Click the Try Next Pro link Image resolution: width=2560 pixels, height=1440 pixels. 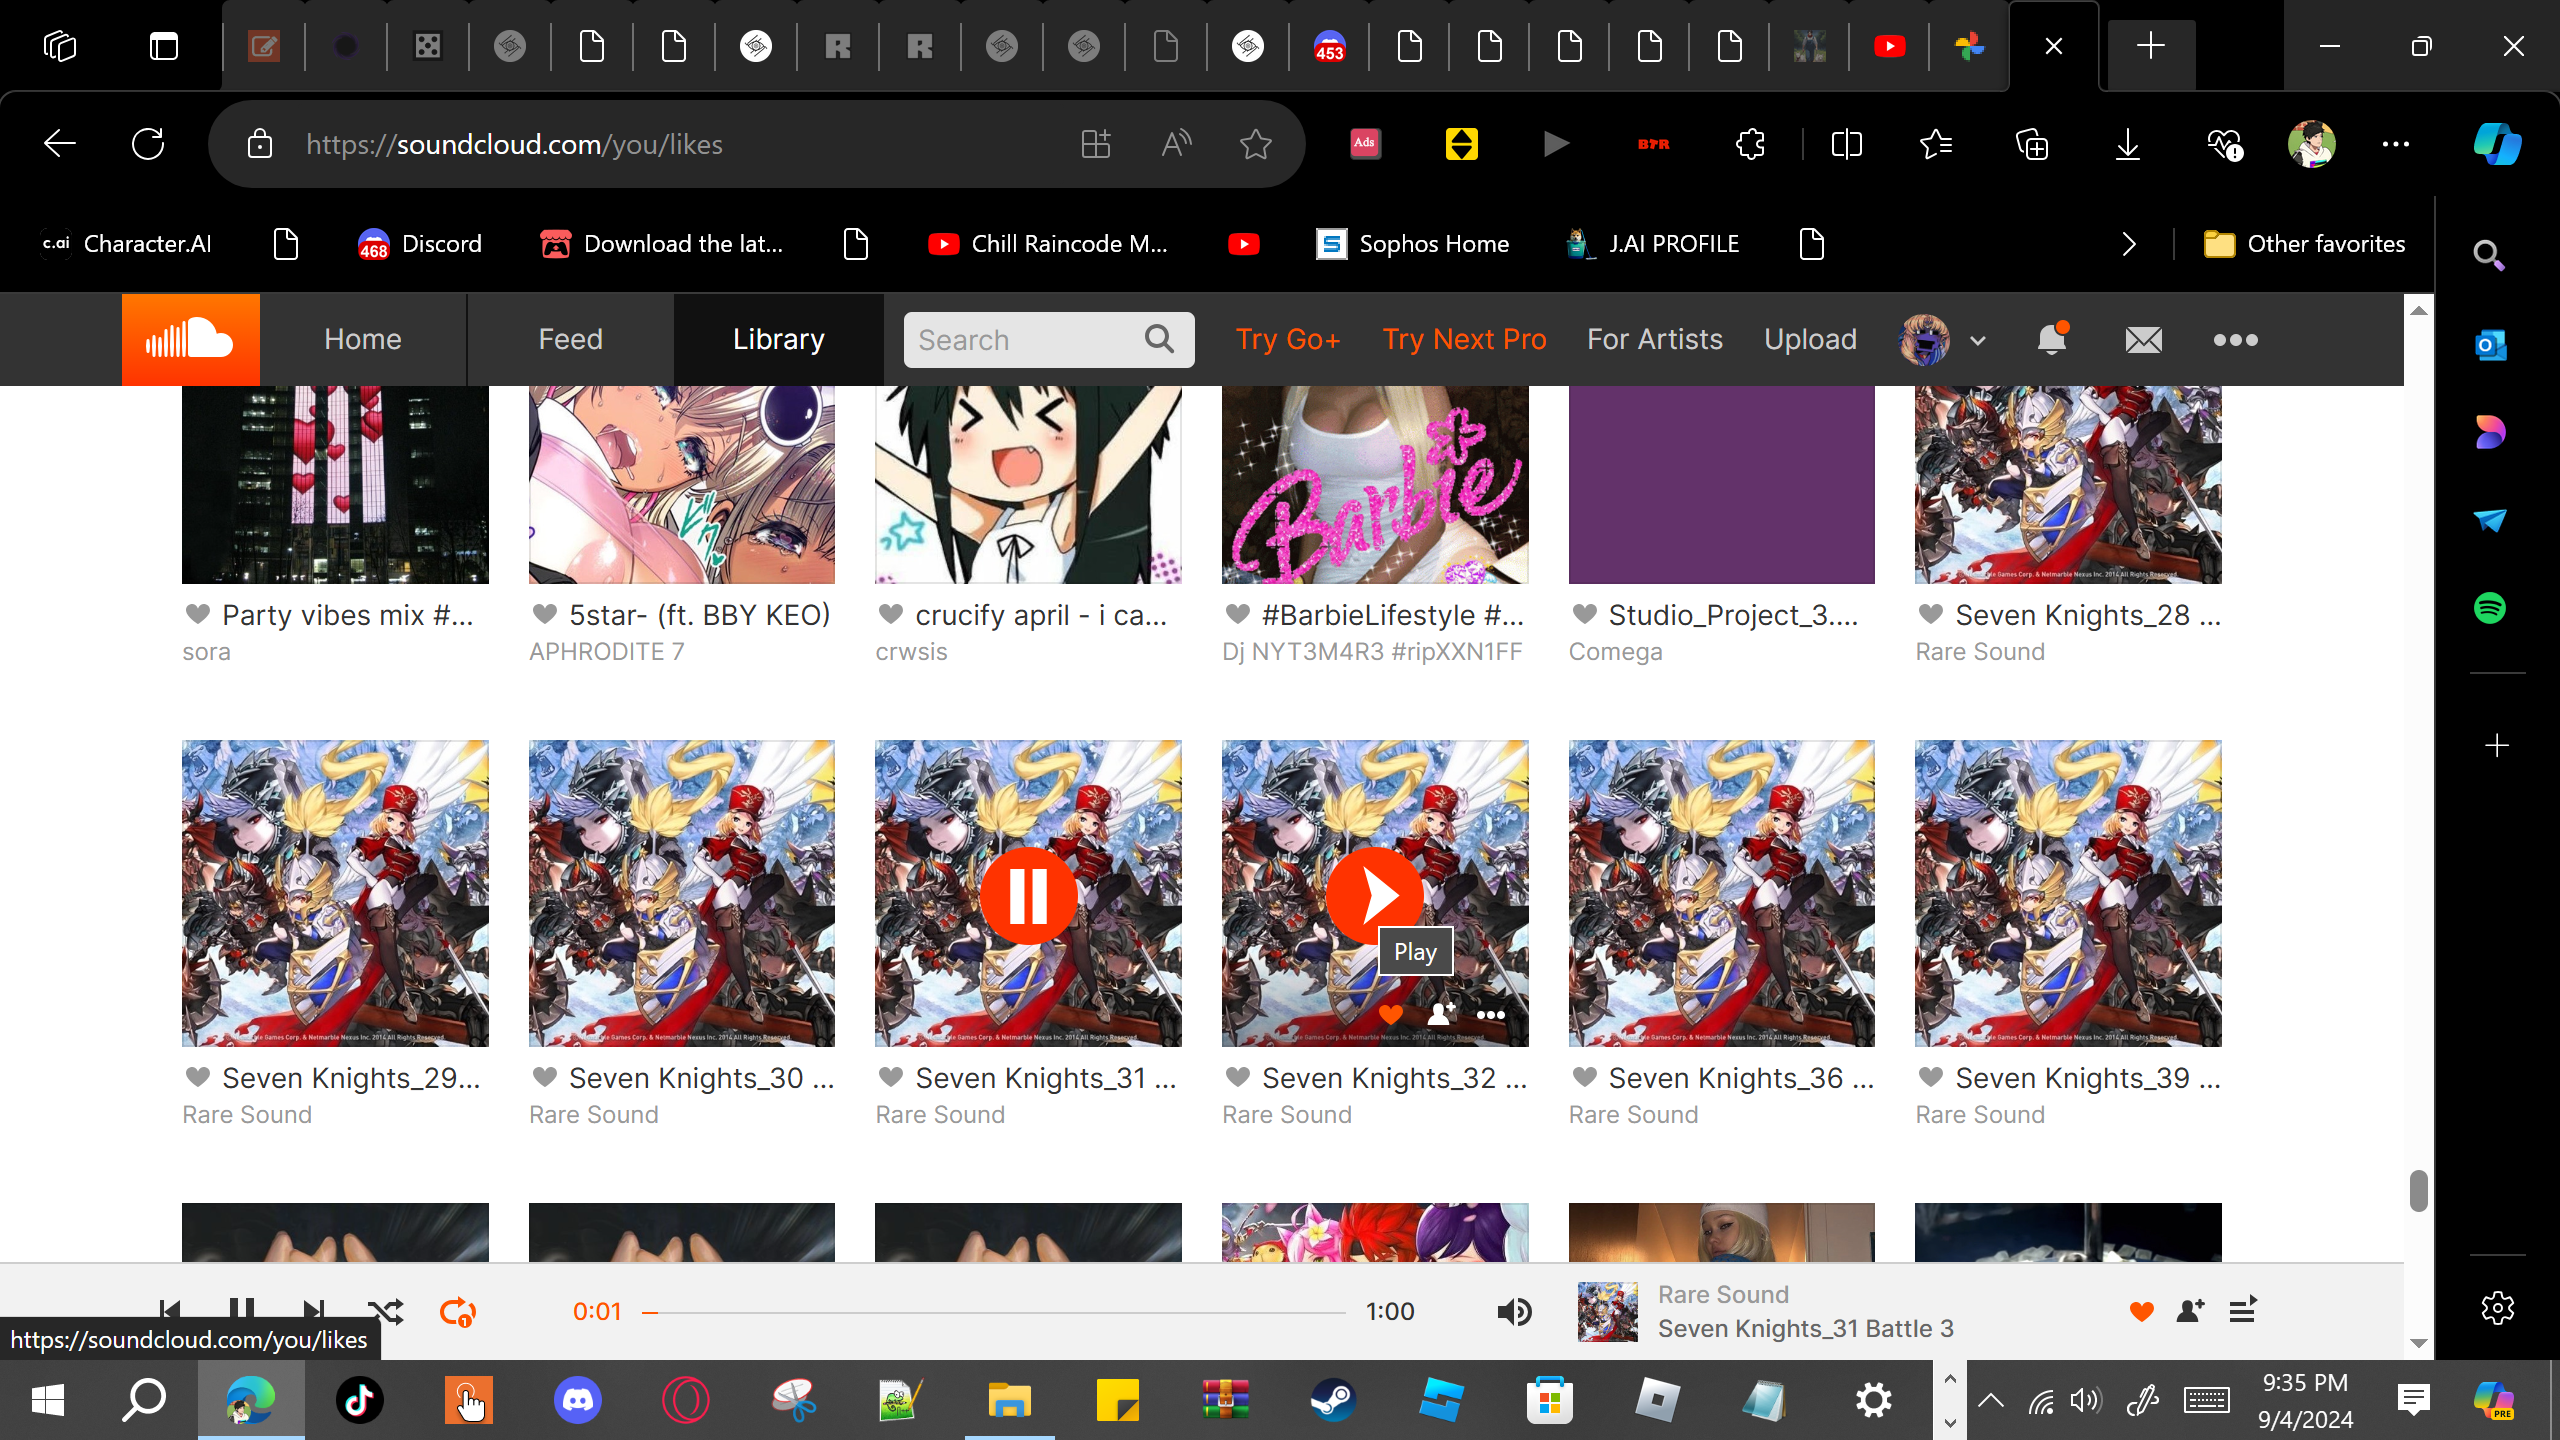coord(1464,340)
